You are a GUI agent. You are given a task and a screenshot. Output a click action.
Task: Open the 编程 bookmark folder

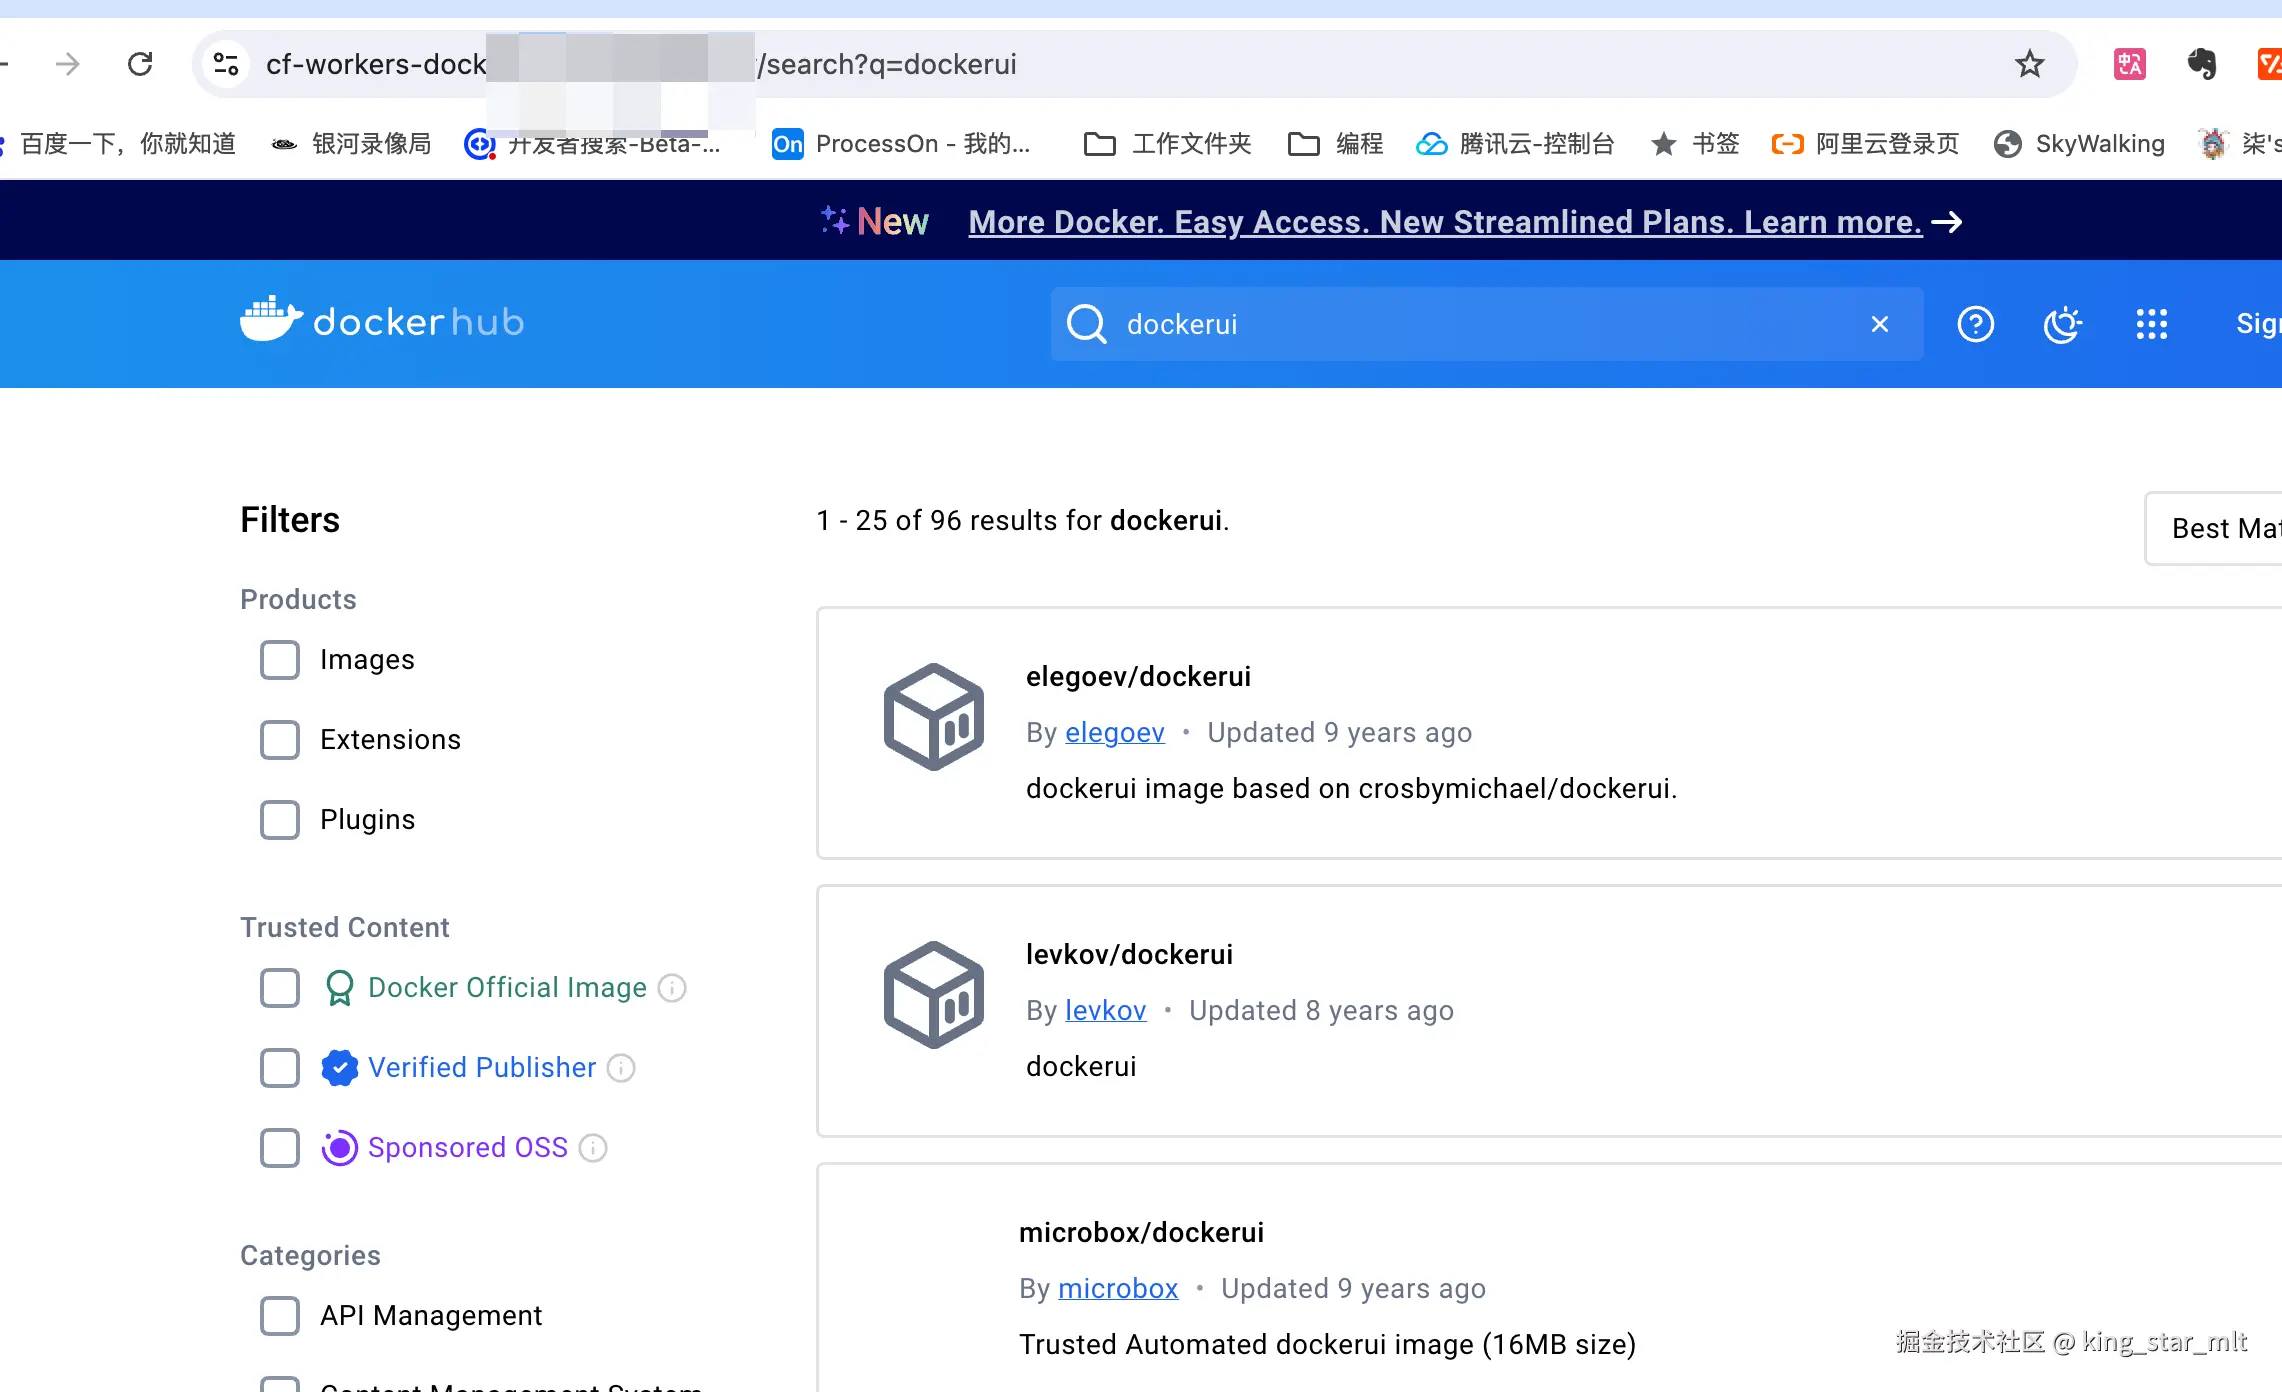click(1336, 144)
